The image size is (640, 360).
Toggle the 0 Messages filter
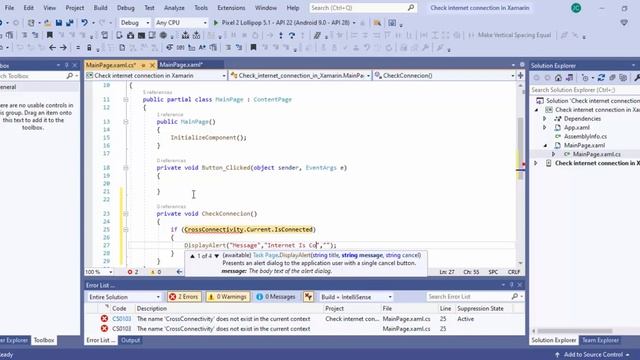(x=276, y=297)
